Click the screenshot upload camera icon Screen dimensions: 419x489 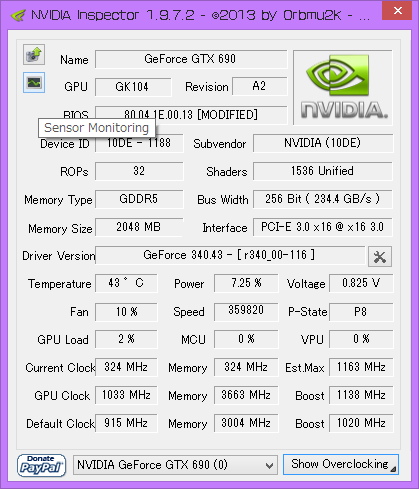34,55
